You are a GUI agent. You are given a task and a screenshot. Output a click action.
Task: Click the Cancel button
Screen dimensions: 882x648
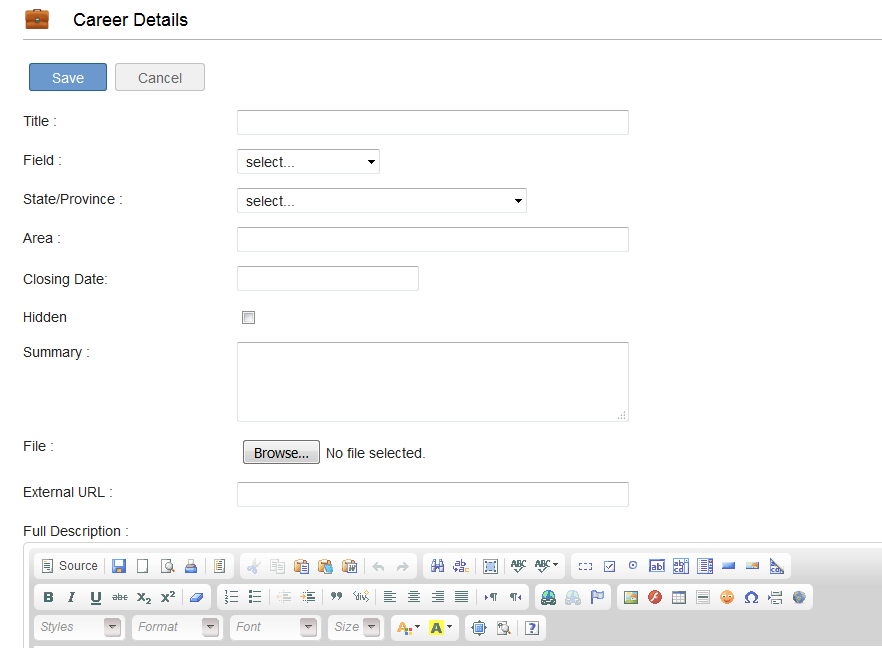[160, 77]
